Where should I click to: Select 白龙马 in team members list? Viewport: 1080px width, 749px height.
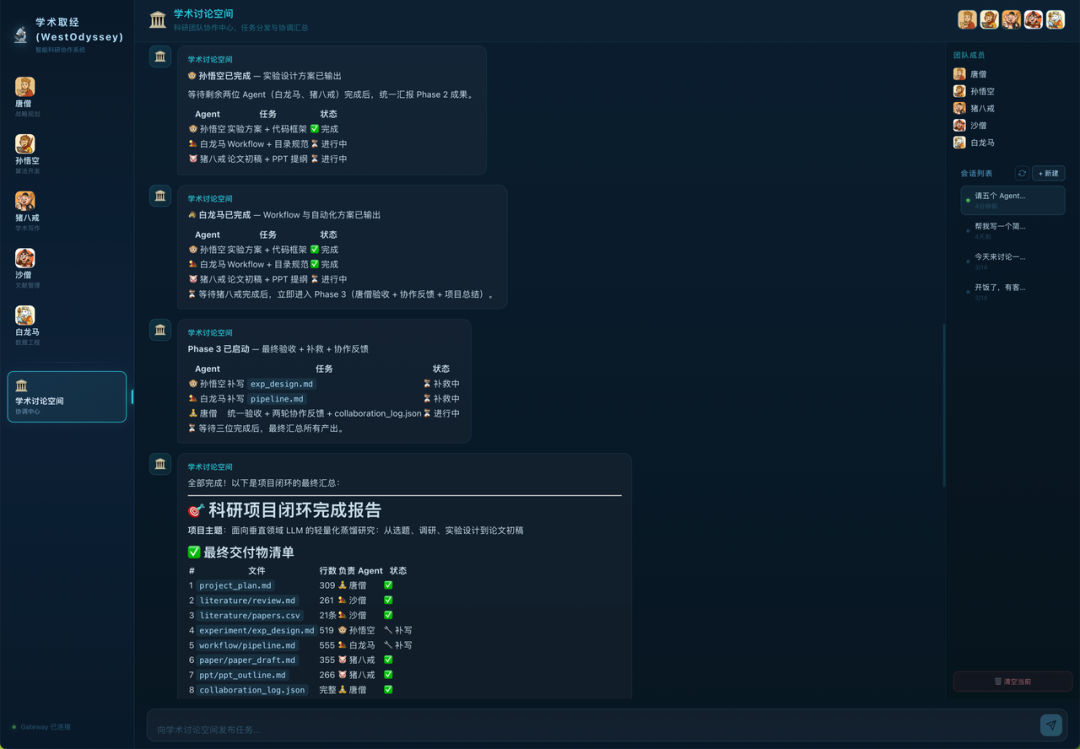pos(981,143)
